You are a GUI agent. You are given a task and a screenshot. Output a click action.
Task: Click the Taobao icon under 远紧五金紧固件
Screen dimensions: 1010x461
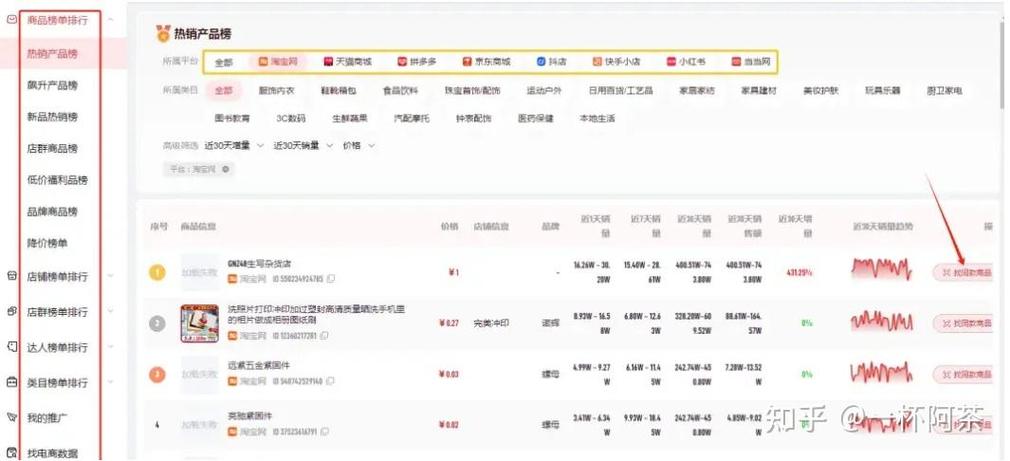point(233,381)
